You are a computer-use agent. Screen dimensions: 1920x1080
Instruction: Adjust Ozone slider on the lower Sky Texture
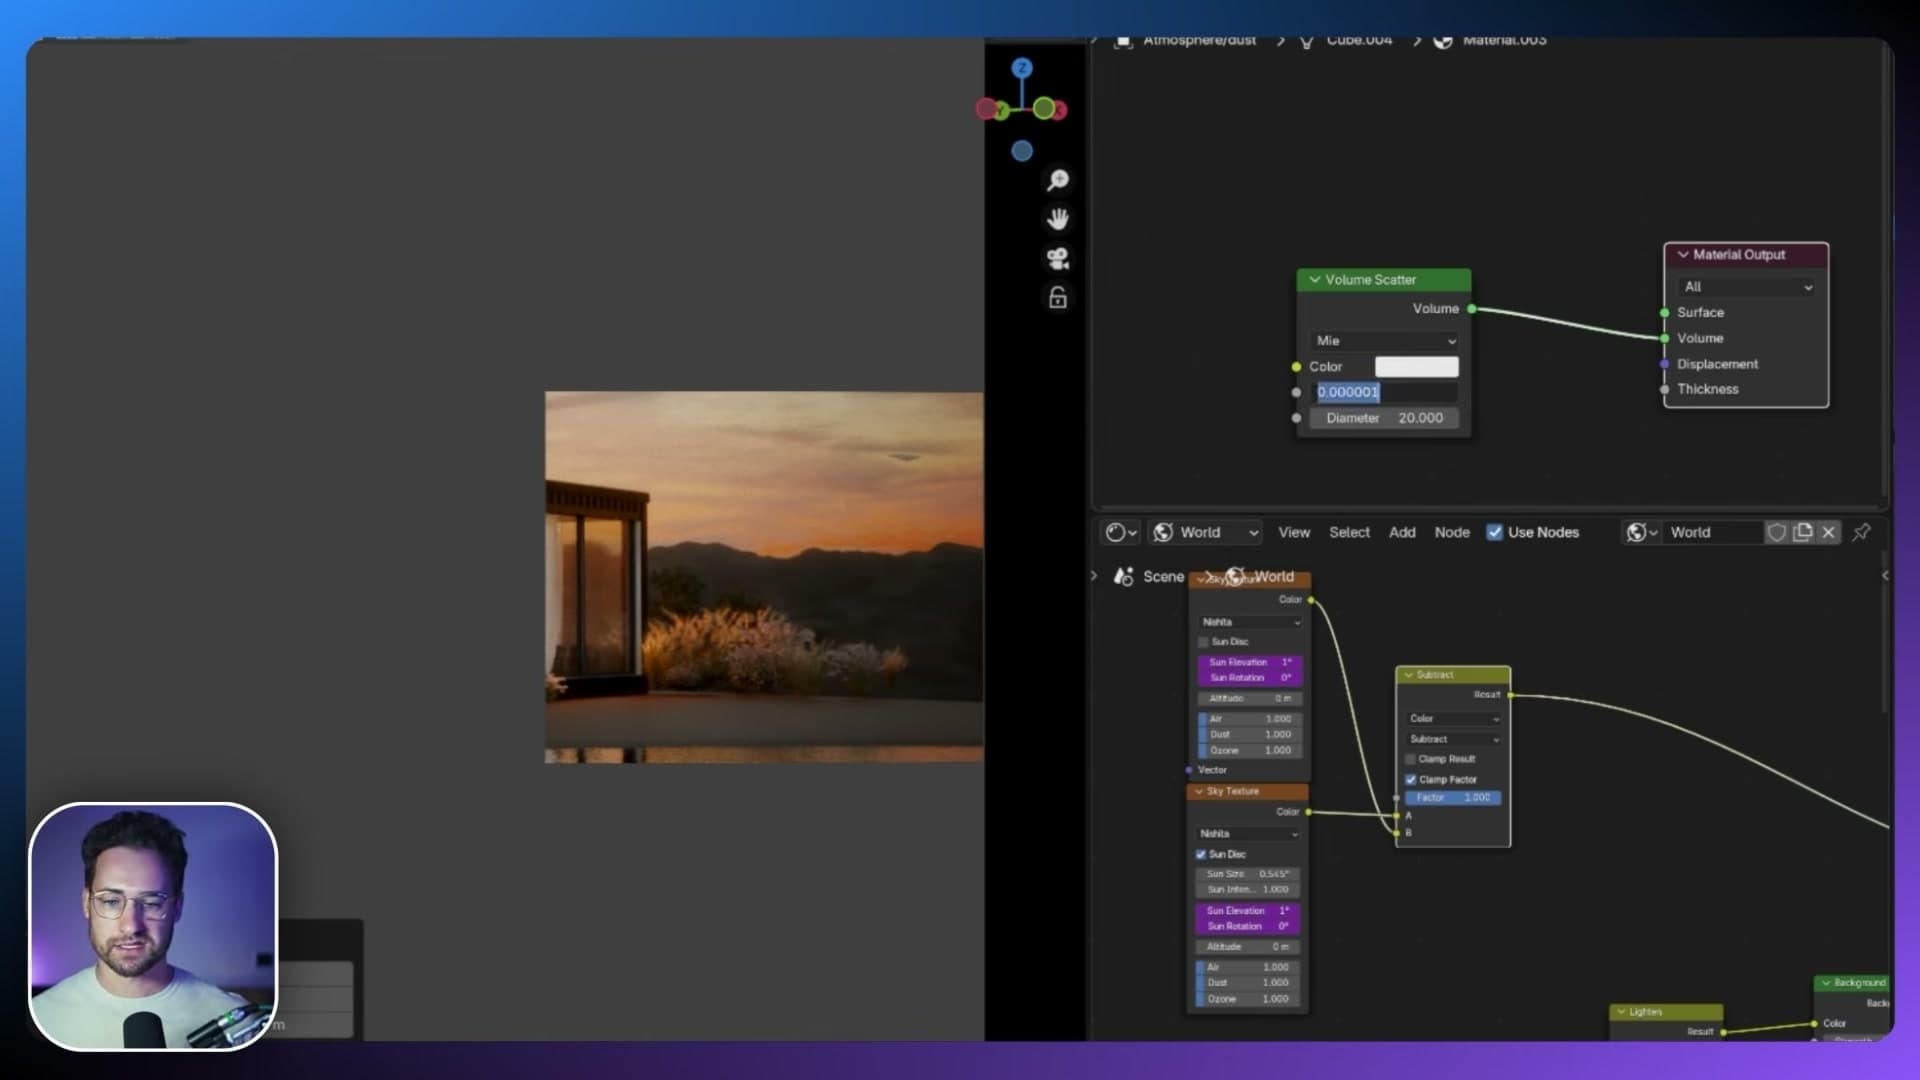(x=1248, y=999)
